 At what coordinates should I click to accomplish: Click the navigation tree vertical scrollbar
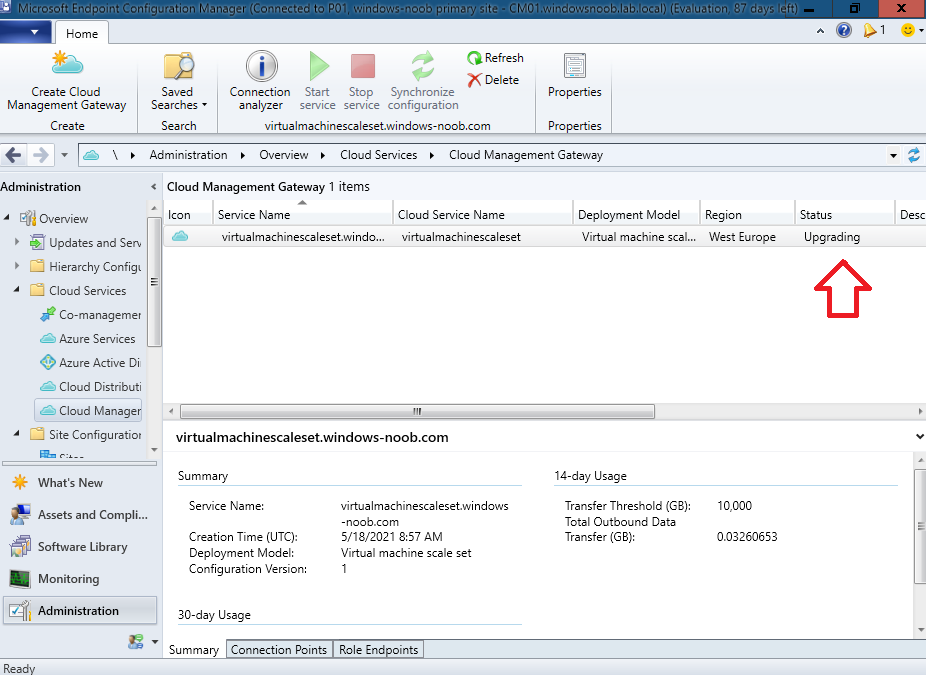click(x=154, y=282)
